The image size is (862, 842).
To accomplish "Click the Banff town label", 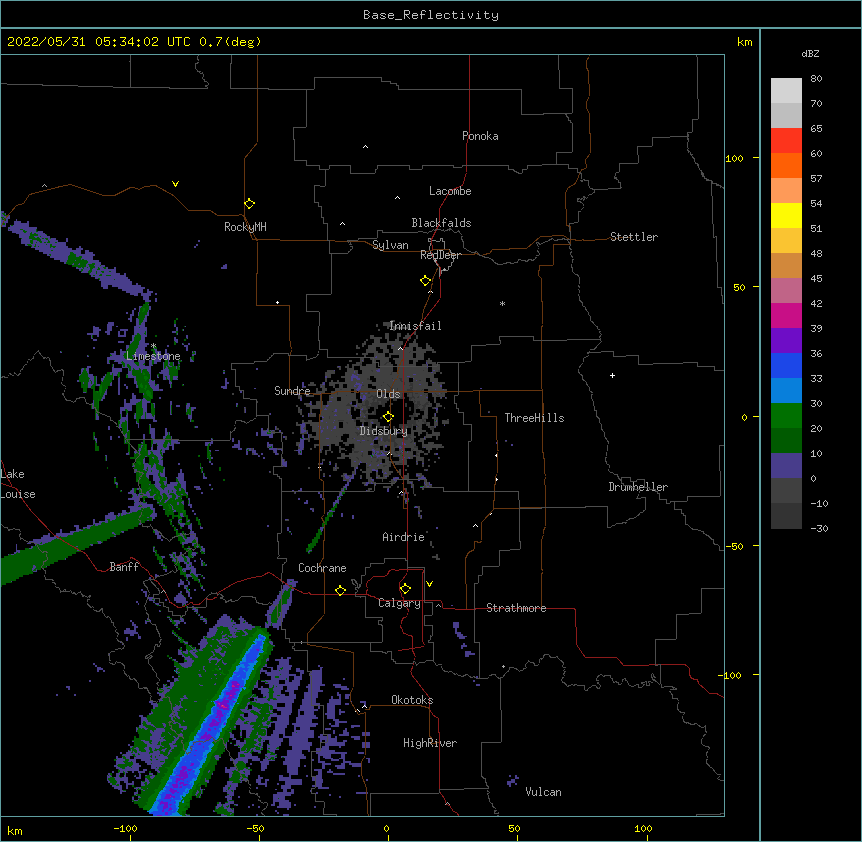I will coord(124,567).
